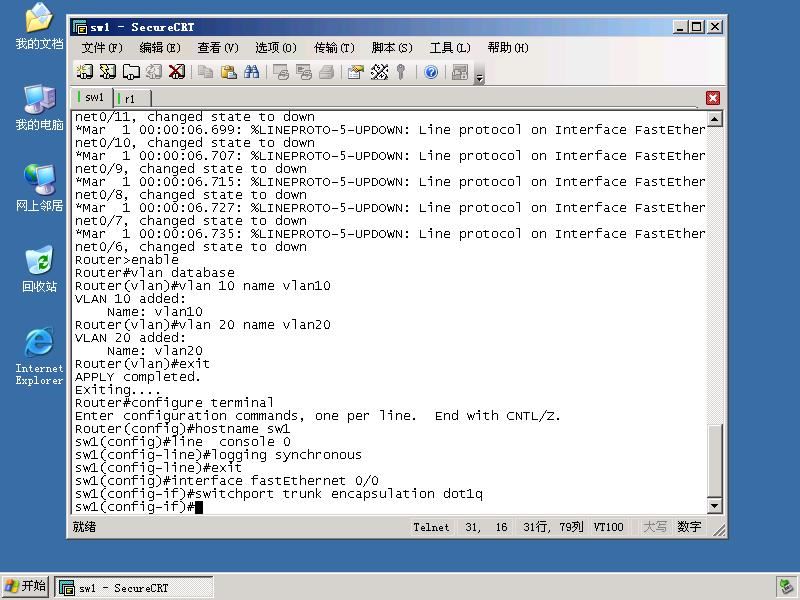Switch to the r1 session tab
The height and width of the screenshot is (600, 800).
132,98
